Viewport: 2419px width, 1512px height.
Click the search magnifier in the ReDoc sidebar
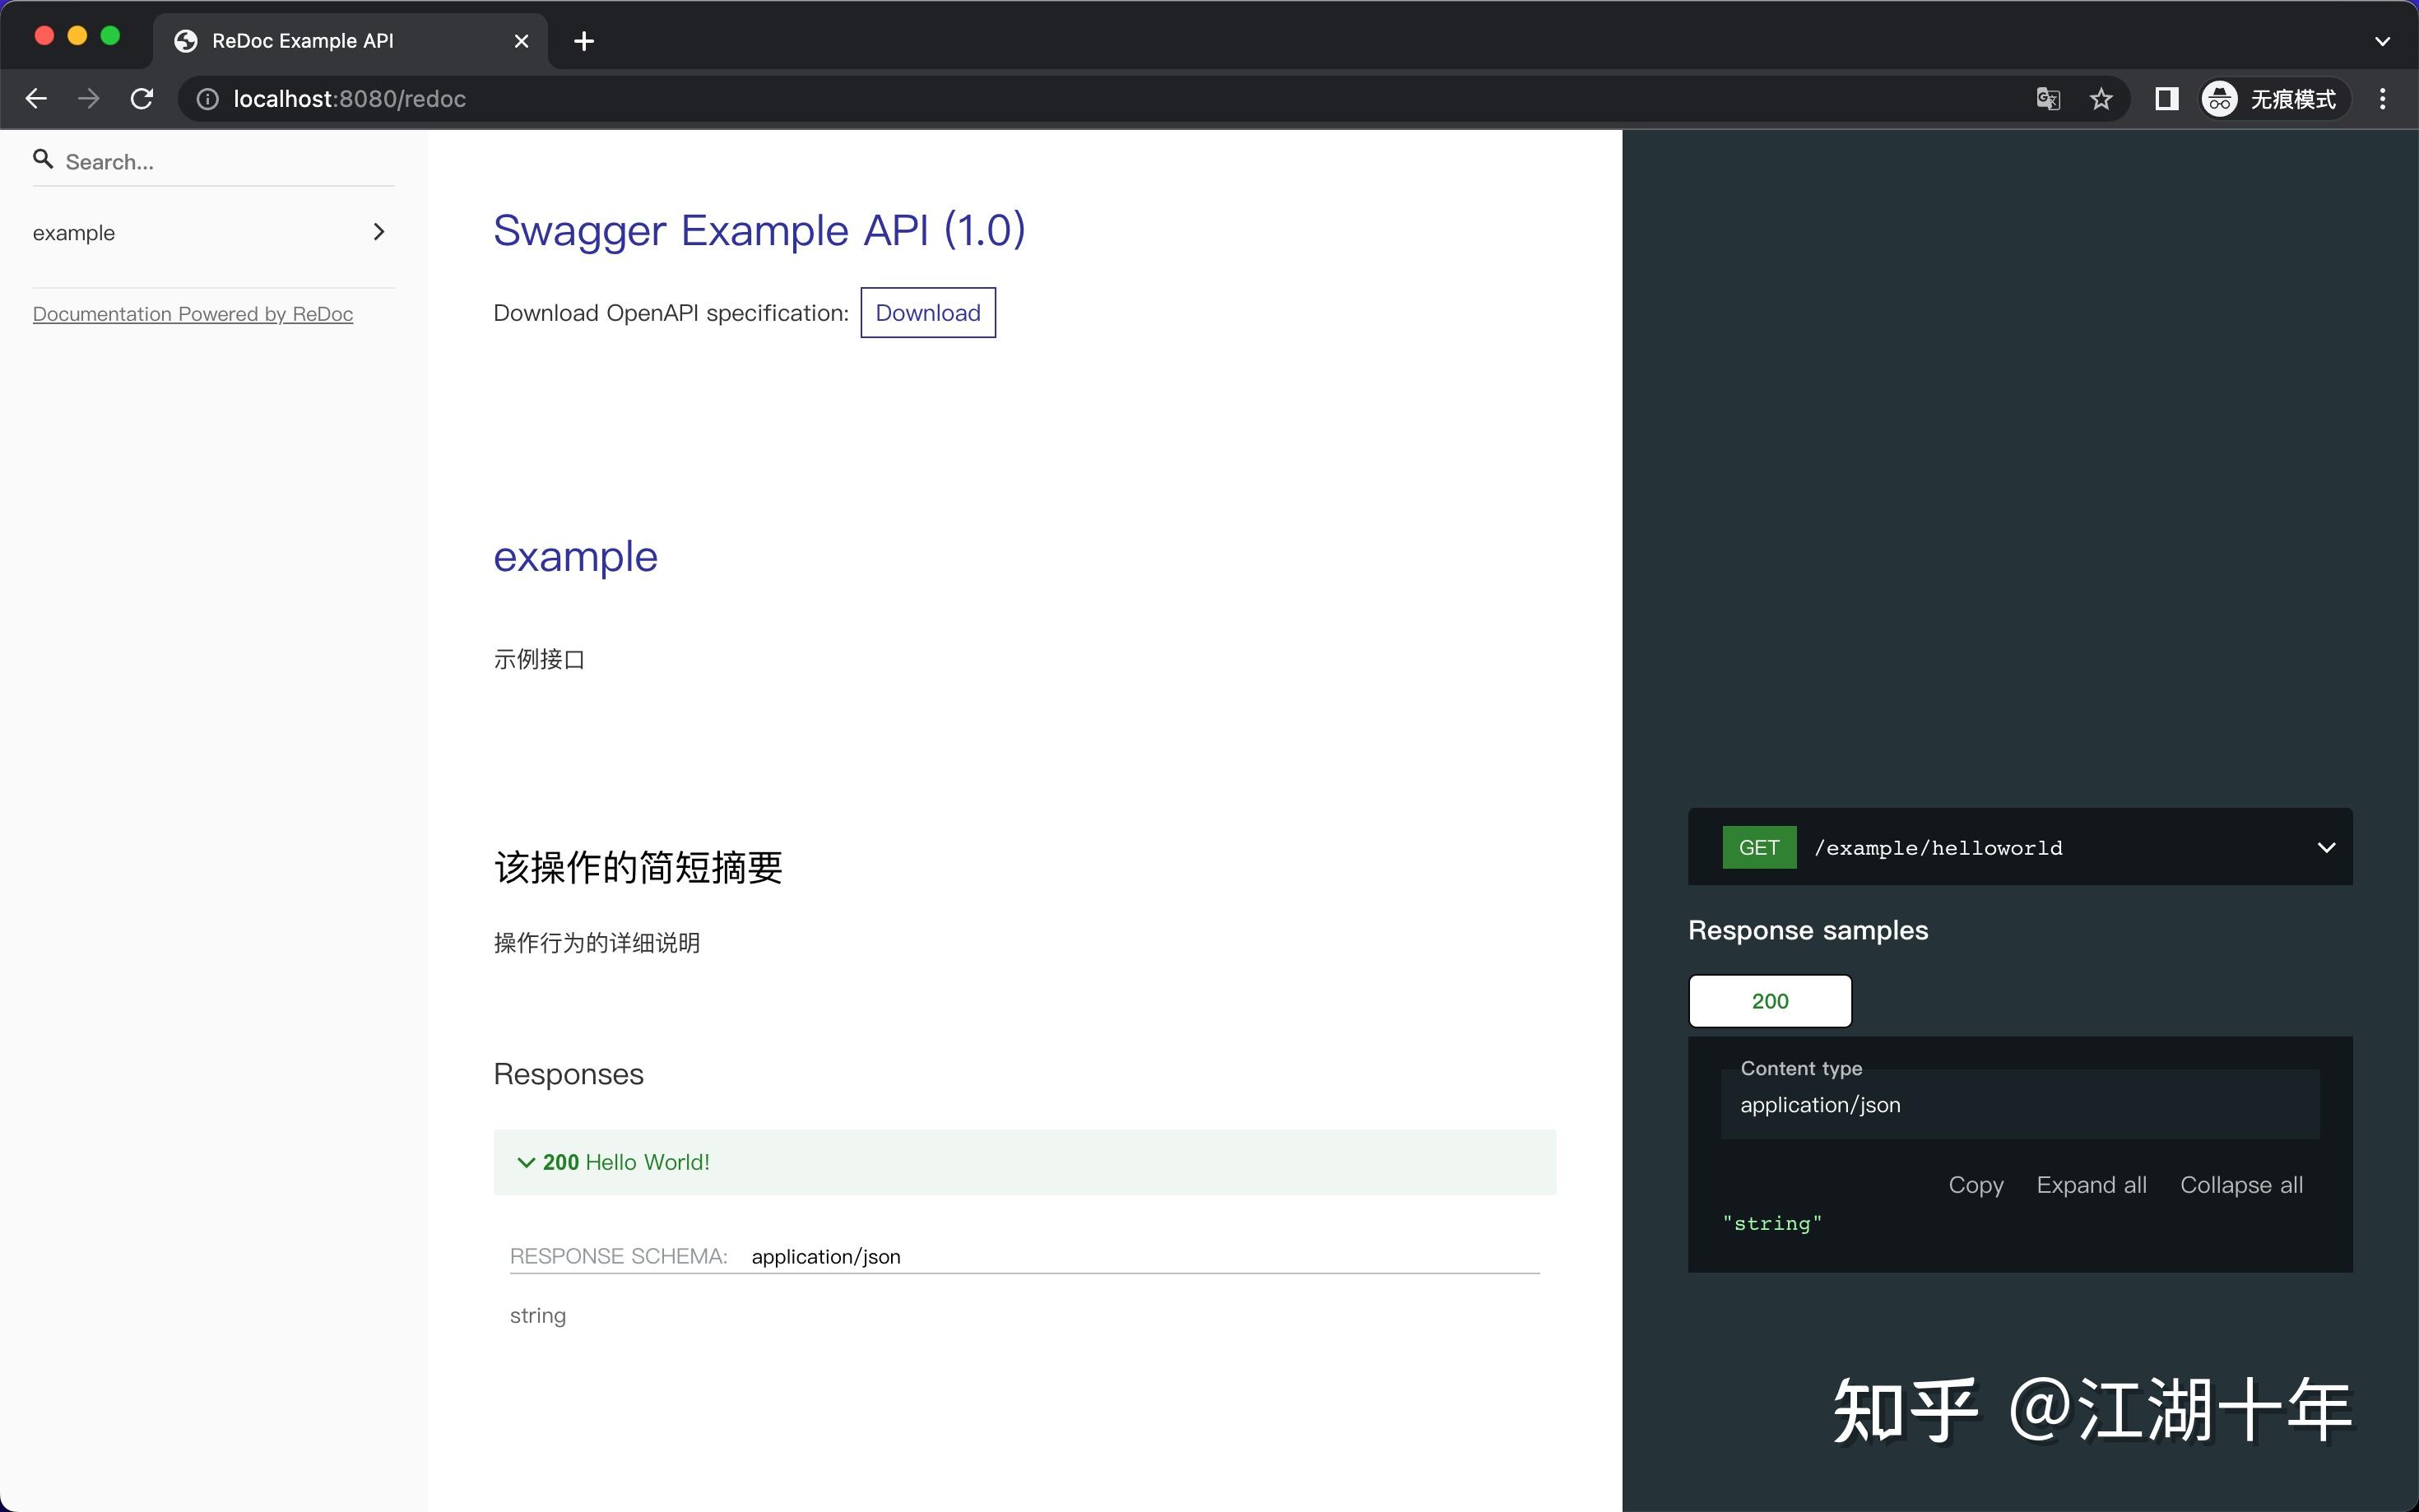point(42,159)
